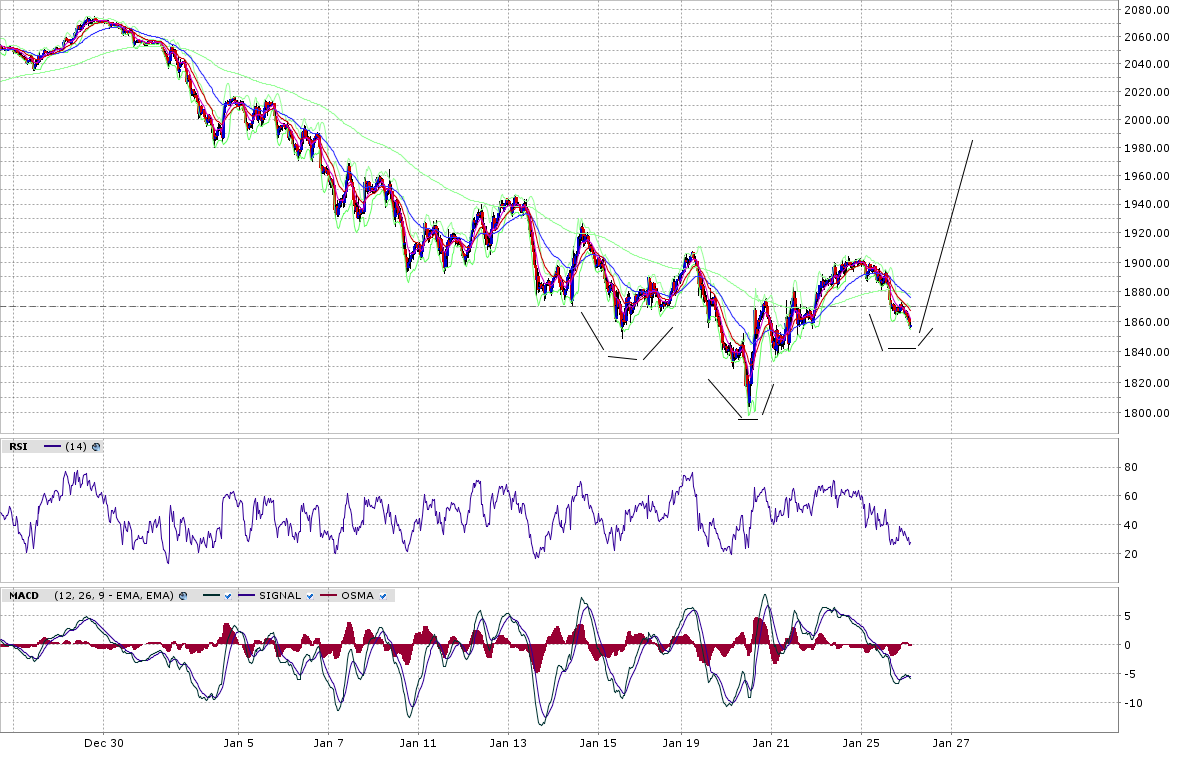Click the 1980.00 price axis label

pyautogui.click(x=1146, y=149)
